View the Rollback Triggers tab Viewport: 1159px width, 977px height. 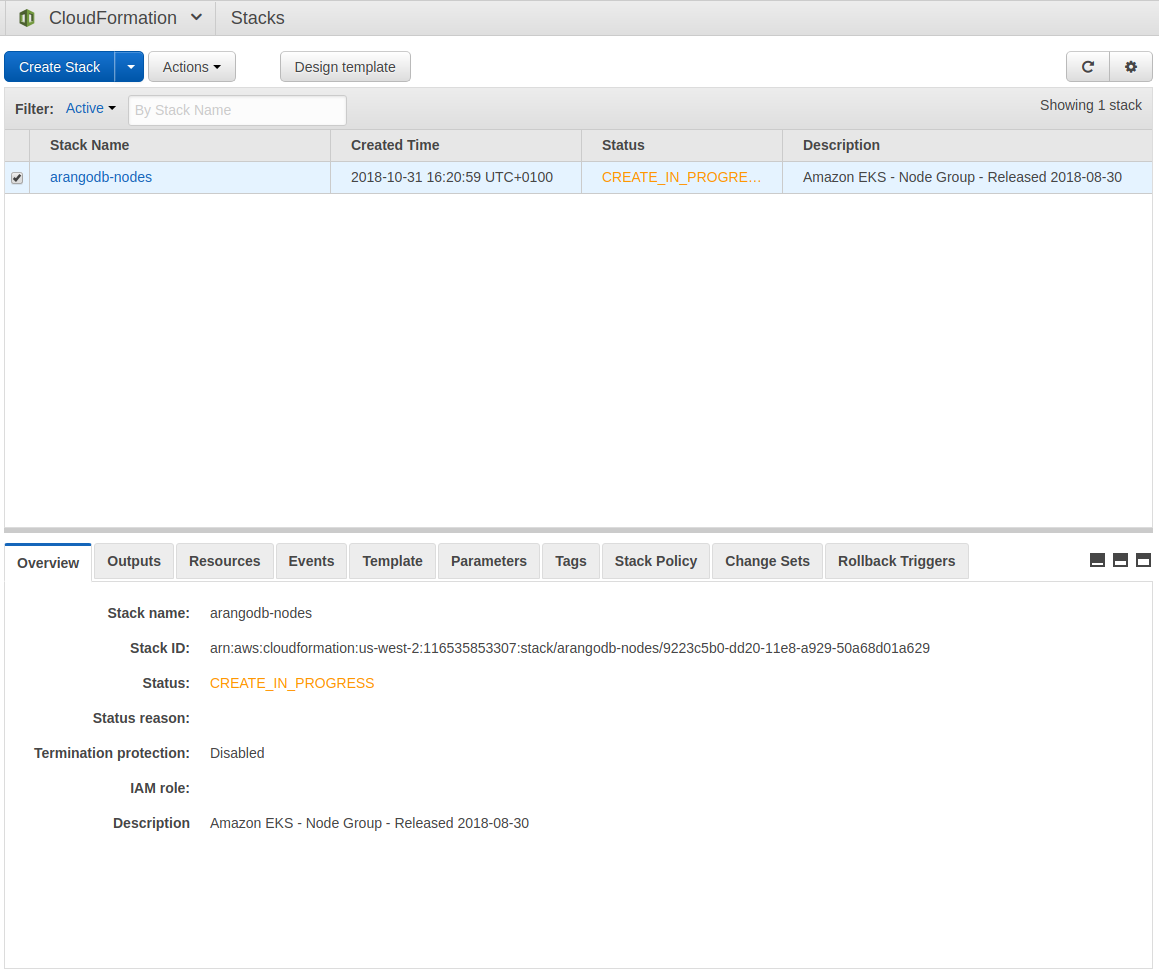896,561
